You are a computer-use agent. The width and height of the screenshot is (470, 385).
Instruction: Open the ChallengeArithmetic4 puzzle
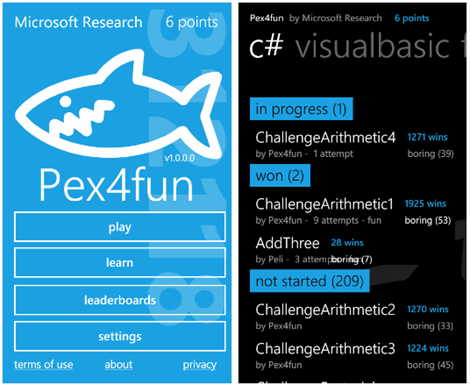pyautogui.click(x=354, y=145)
